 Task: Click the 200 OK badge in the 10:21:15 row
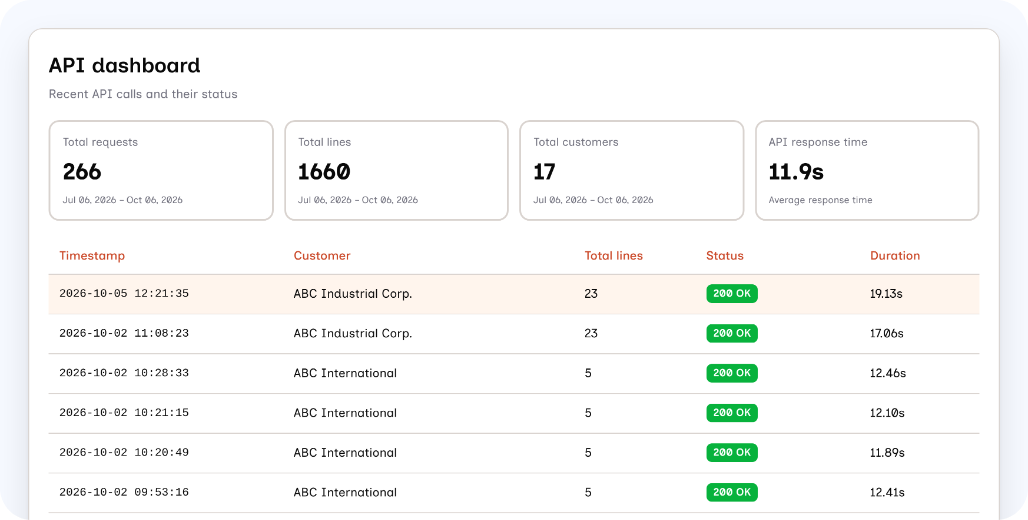coord(732,413)
